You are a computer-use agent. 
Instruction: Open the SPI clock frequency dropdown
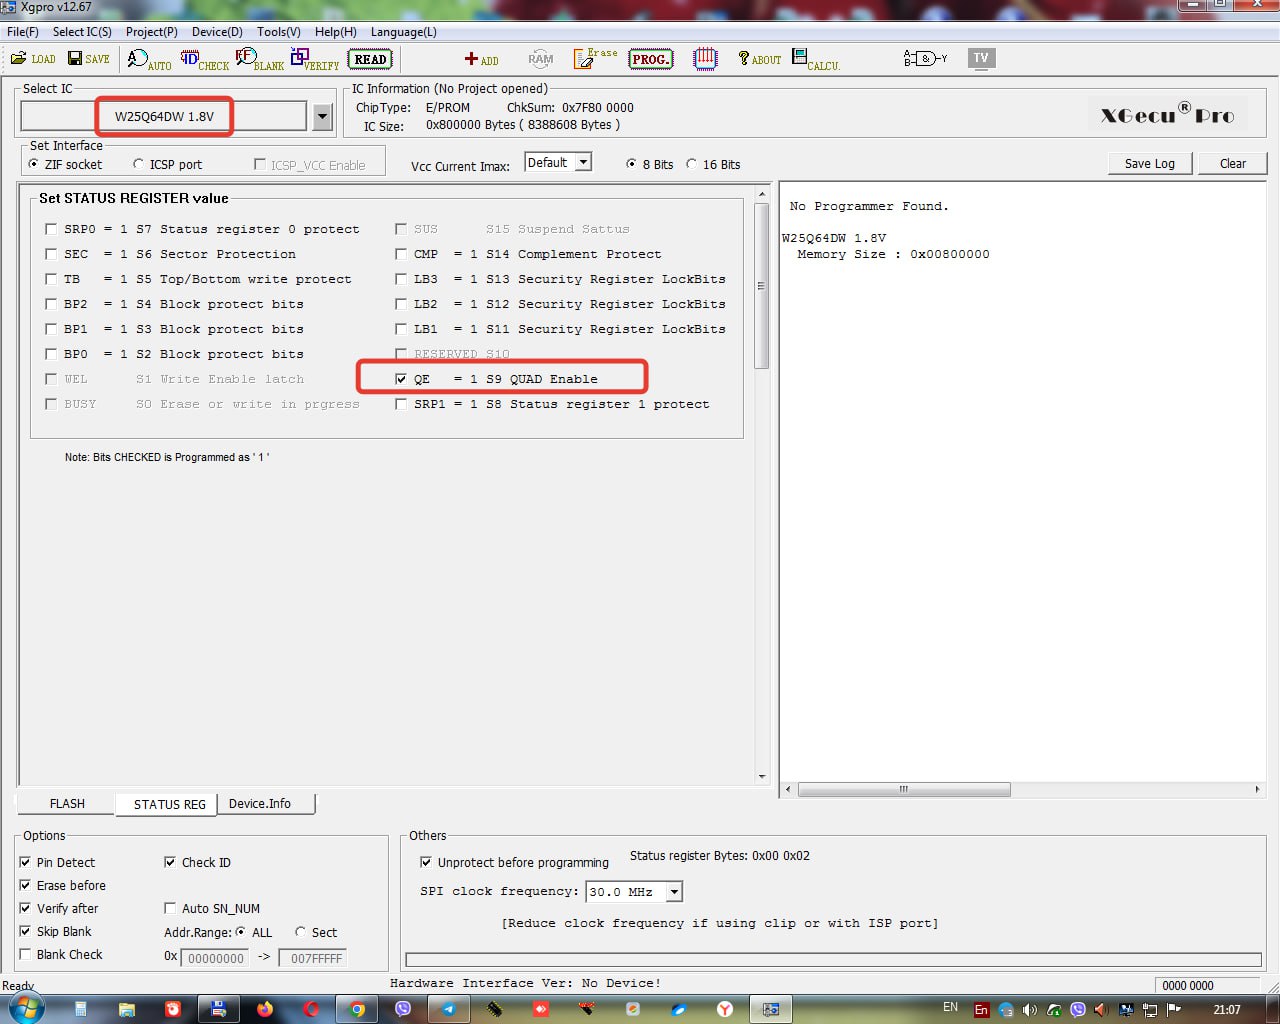click(x=675, y=892)
